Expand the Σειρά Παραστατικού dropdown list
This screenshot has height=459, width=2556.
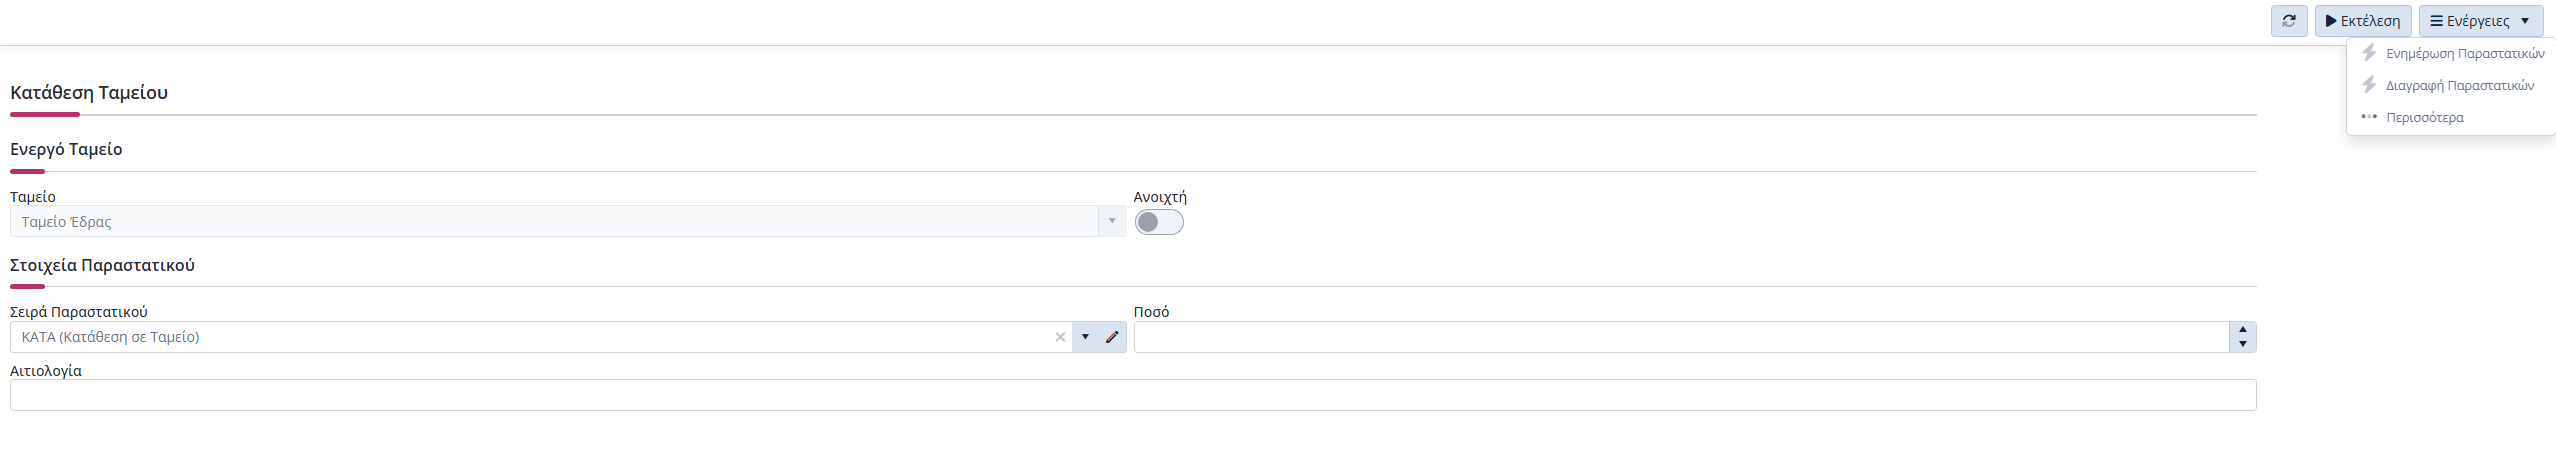(x=1085, y=337)
